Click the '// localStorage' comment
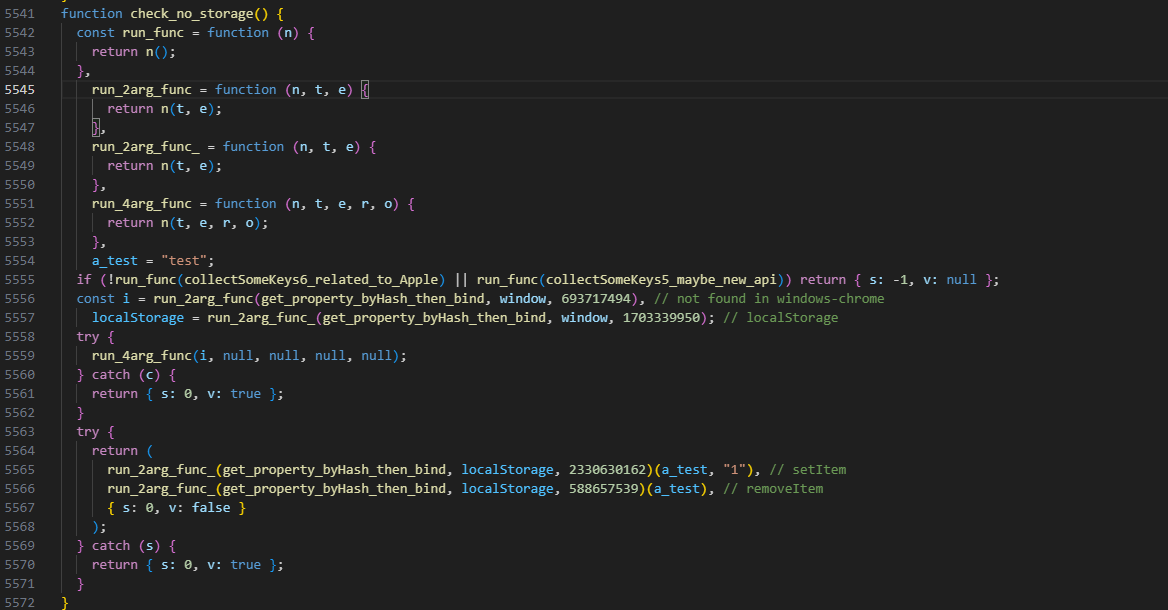The image size is (1168, 610). (x=781, y=317)
